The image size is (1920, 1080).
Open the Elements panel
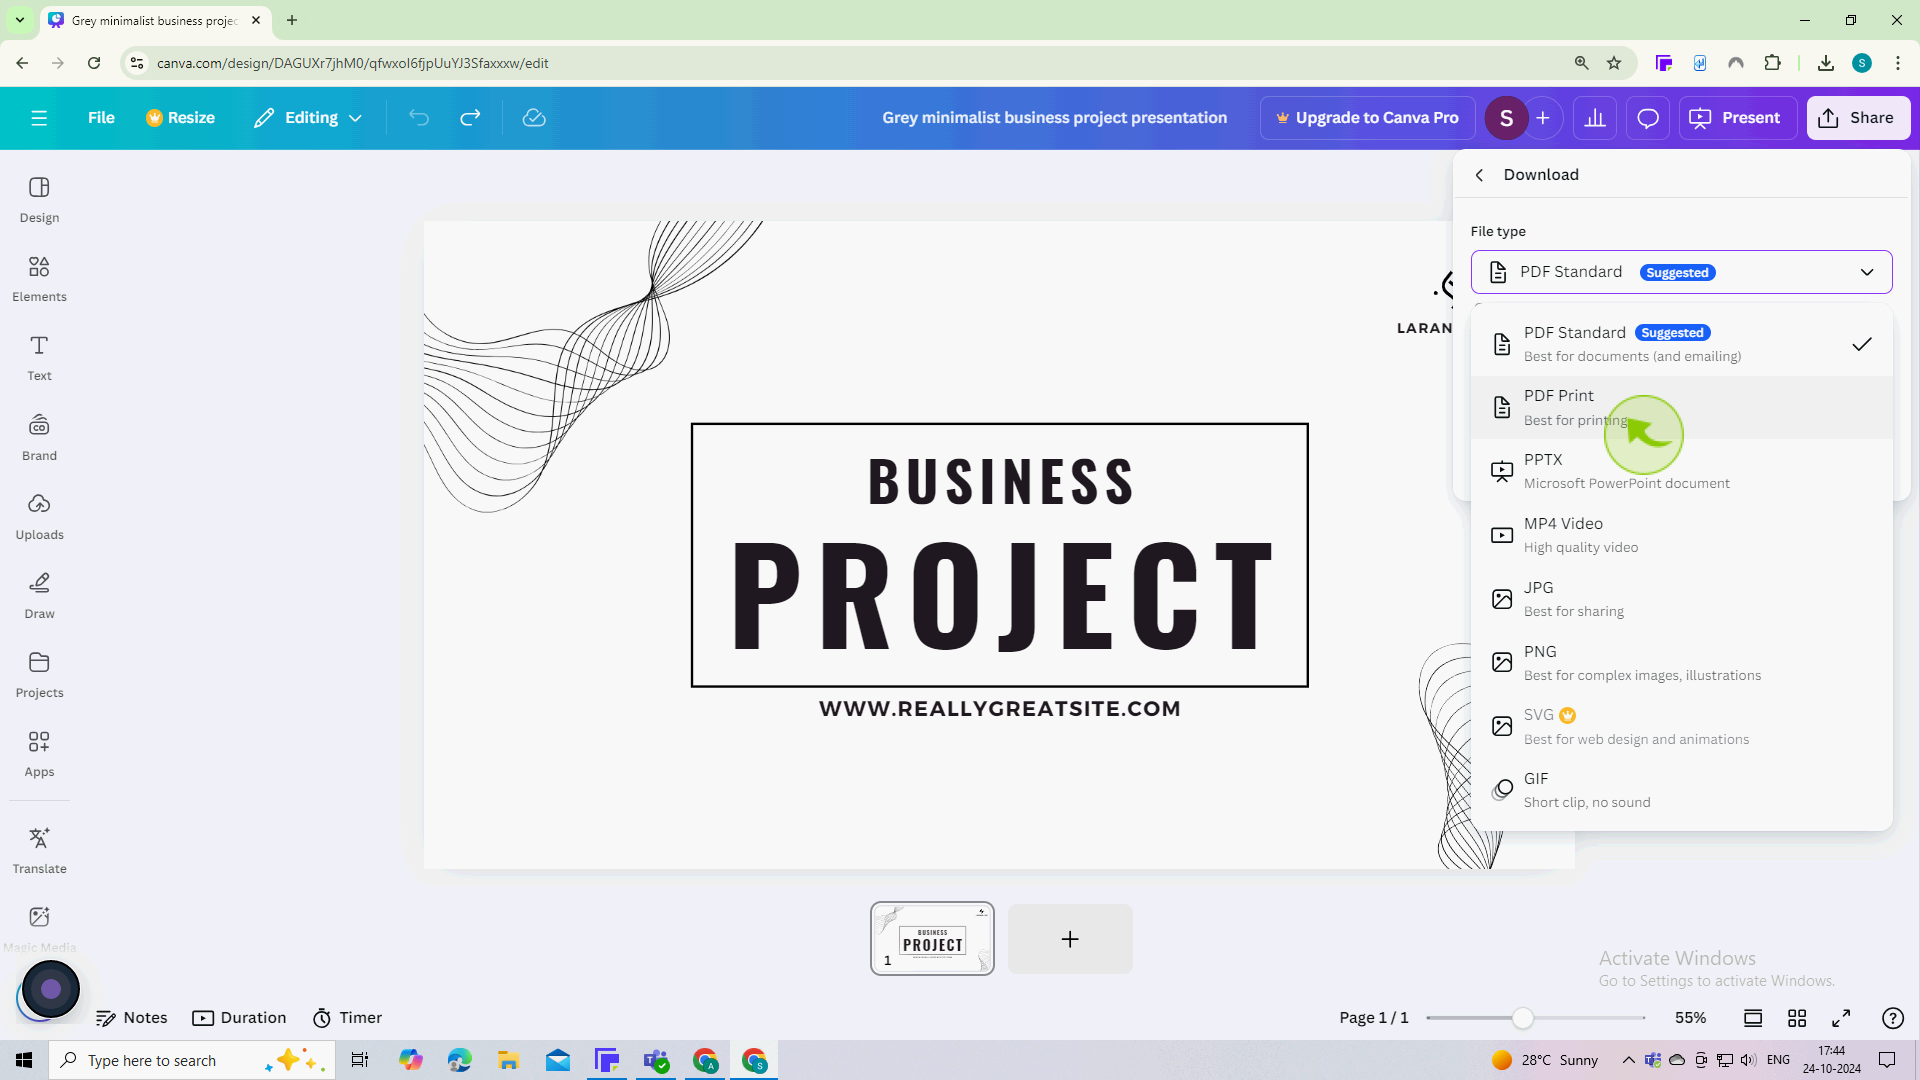(x=38, y=277)
